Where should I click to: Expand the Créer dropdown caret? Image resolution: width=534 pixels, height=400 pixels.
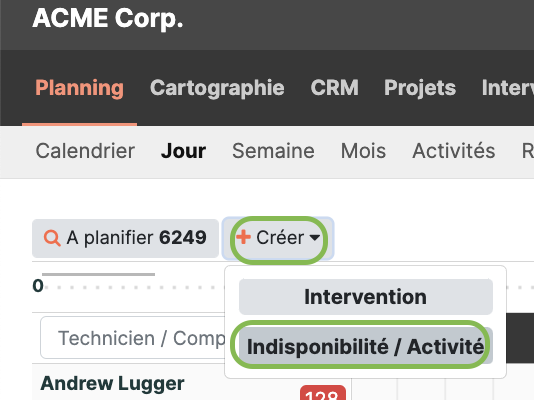[315, 237]
